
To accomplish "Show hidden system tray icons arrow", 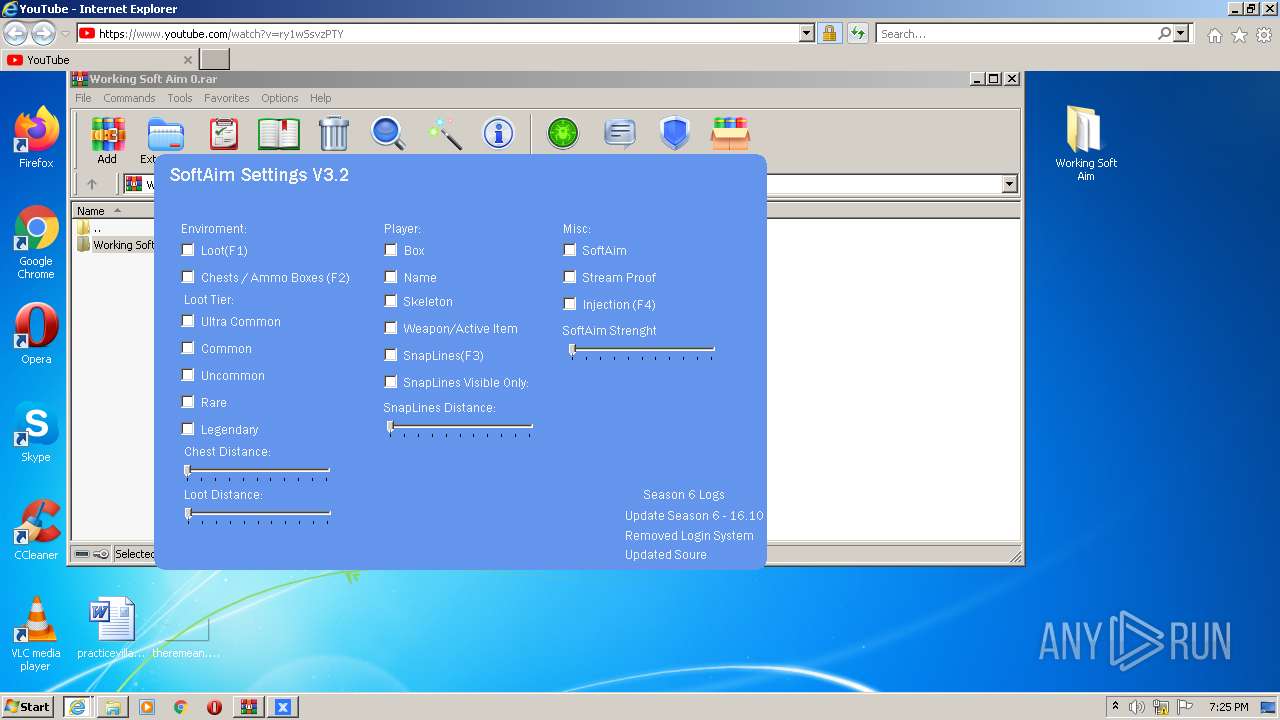I will coord(1115,706).
